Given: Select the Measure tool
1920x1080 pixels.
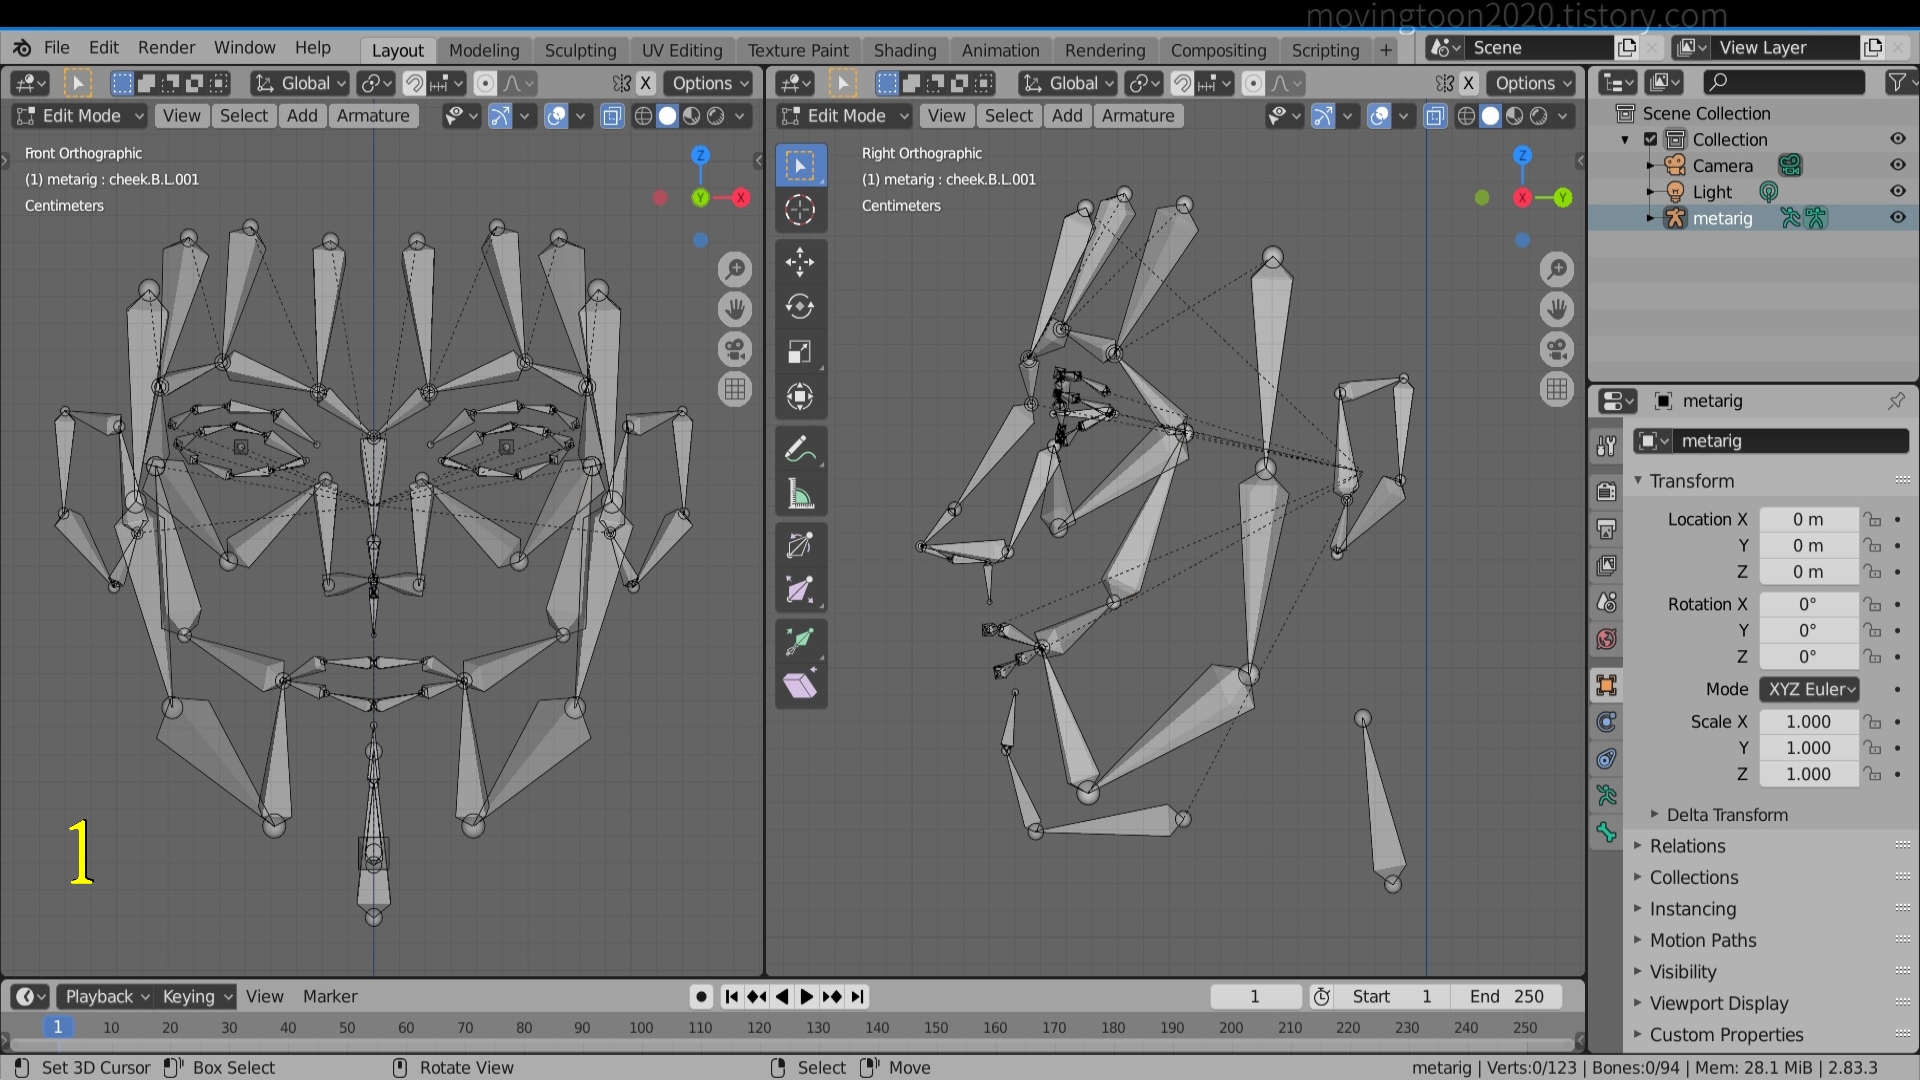Looking at the screenshot, I should (800, 494).
